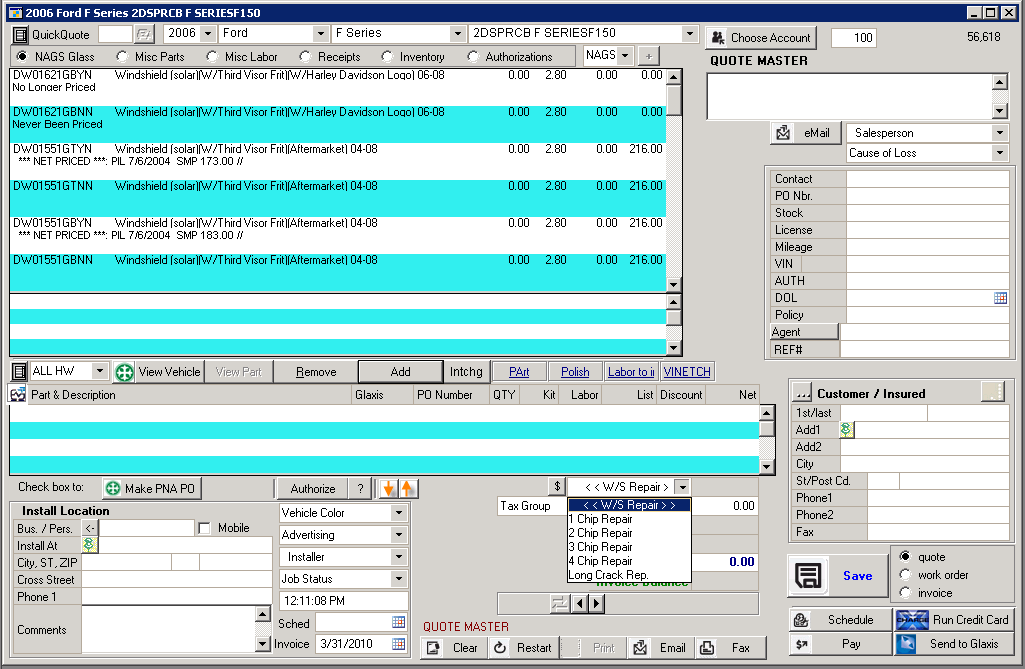
Task: Click the next record right arrow
Action: coord(596,603)
